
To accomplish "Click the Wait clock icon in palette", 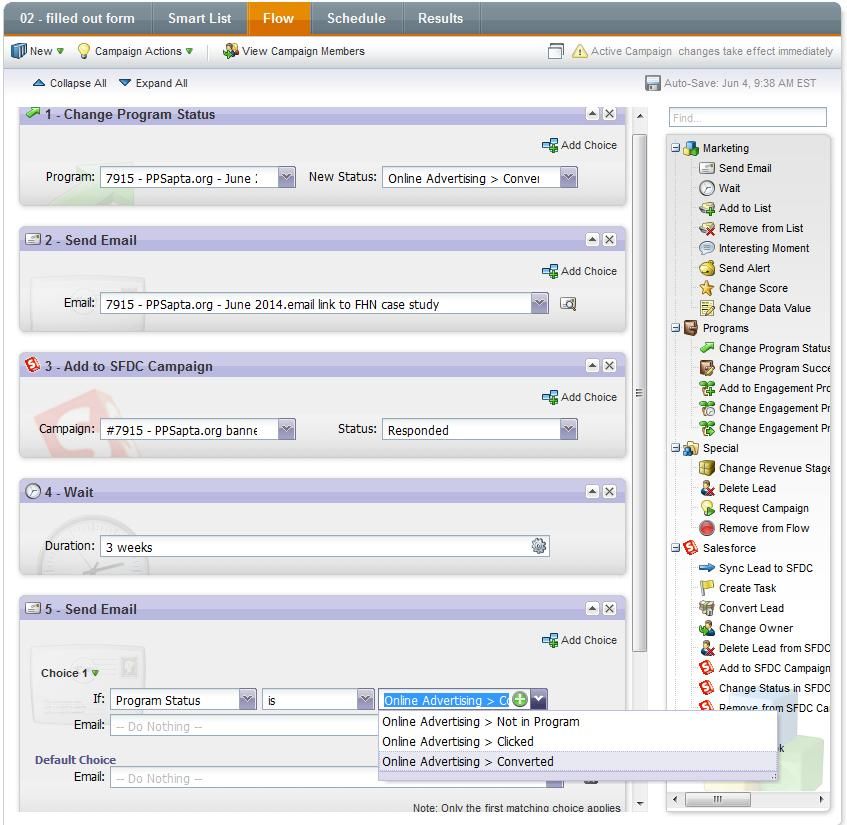I will tap(707, 188).
